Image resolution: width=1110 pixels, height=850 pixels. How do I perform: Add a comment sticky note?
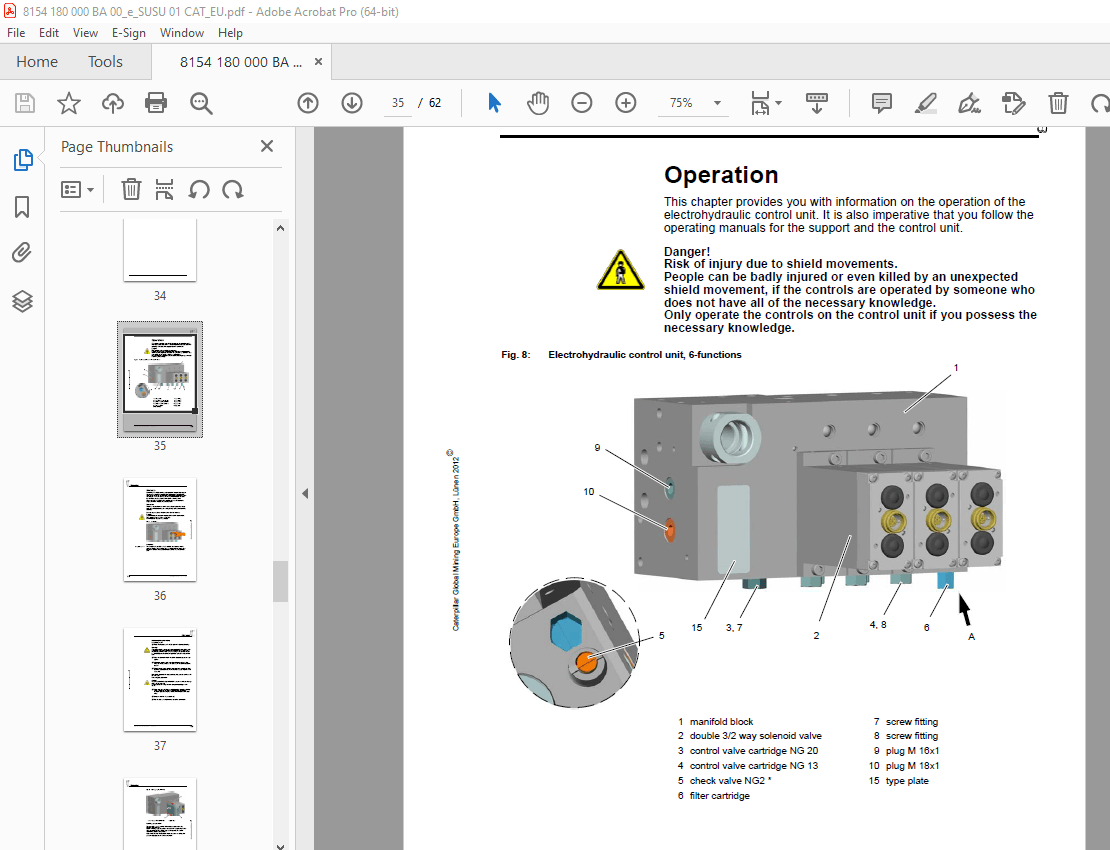click(x=881, y=103)
